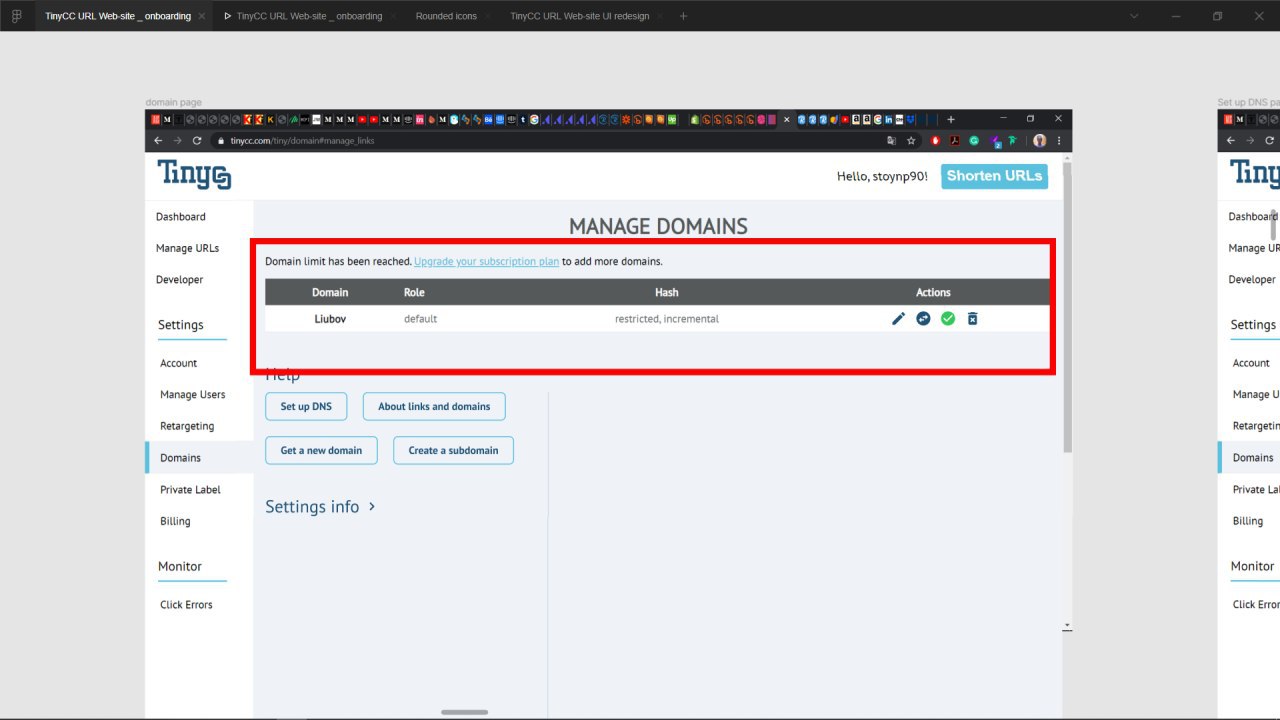Select the domain page frame label
The height and width of the screenshot is (720, 1280).
coord(173,102)
